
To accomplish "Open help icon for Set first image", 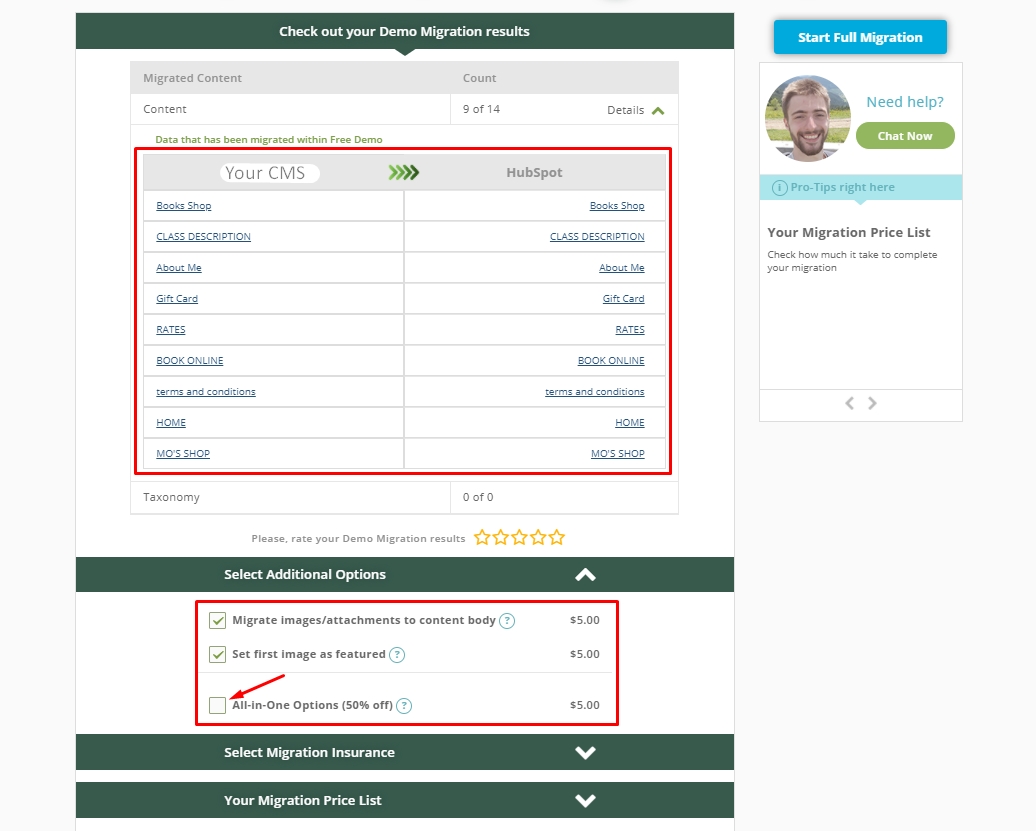I will click(x=396, y=655).
